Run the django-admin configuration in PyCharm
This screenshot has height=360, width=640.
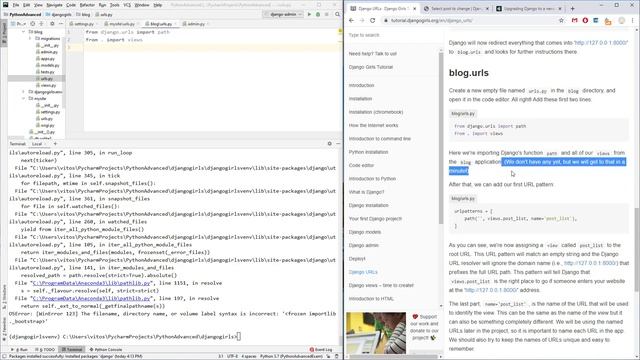[309, 14]
